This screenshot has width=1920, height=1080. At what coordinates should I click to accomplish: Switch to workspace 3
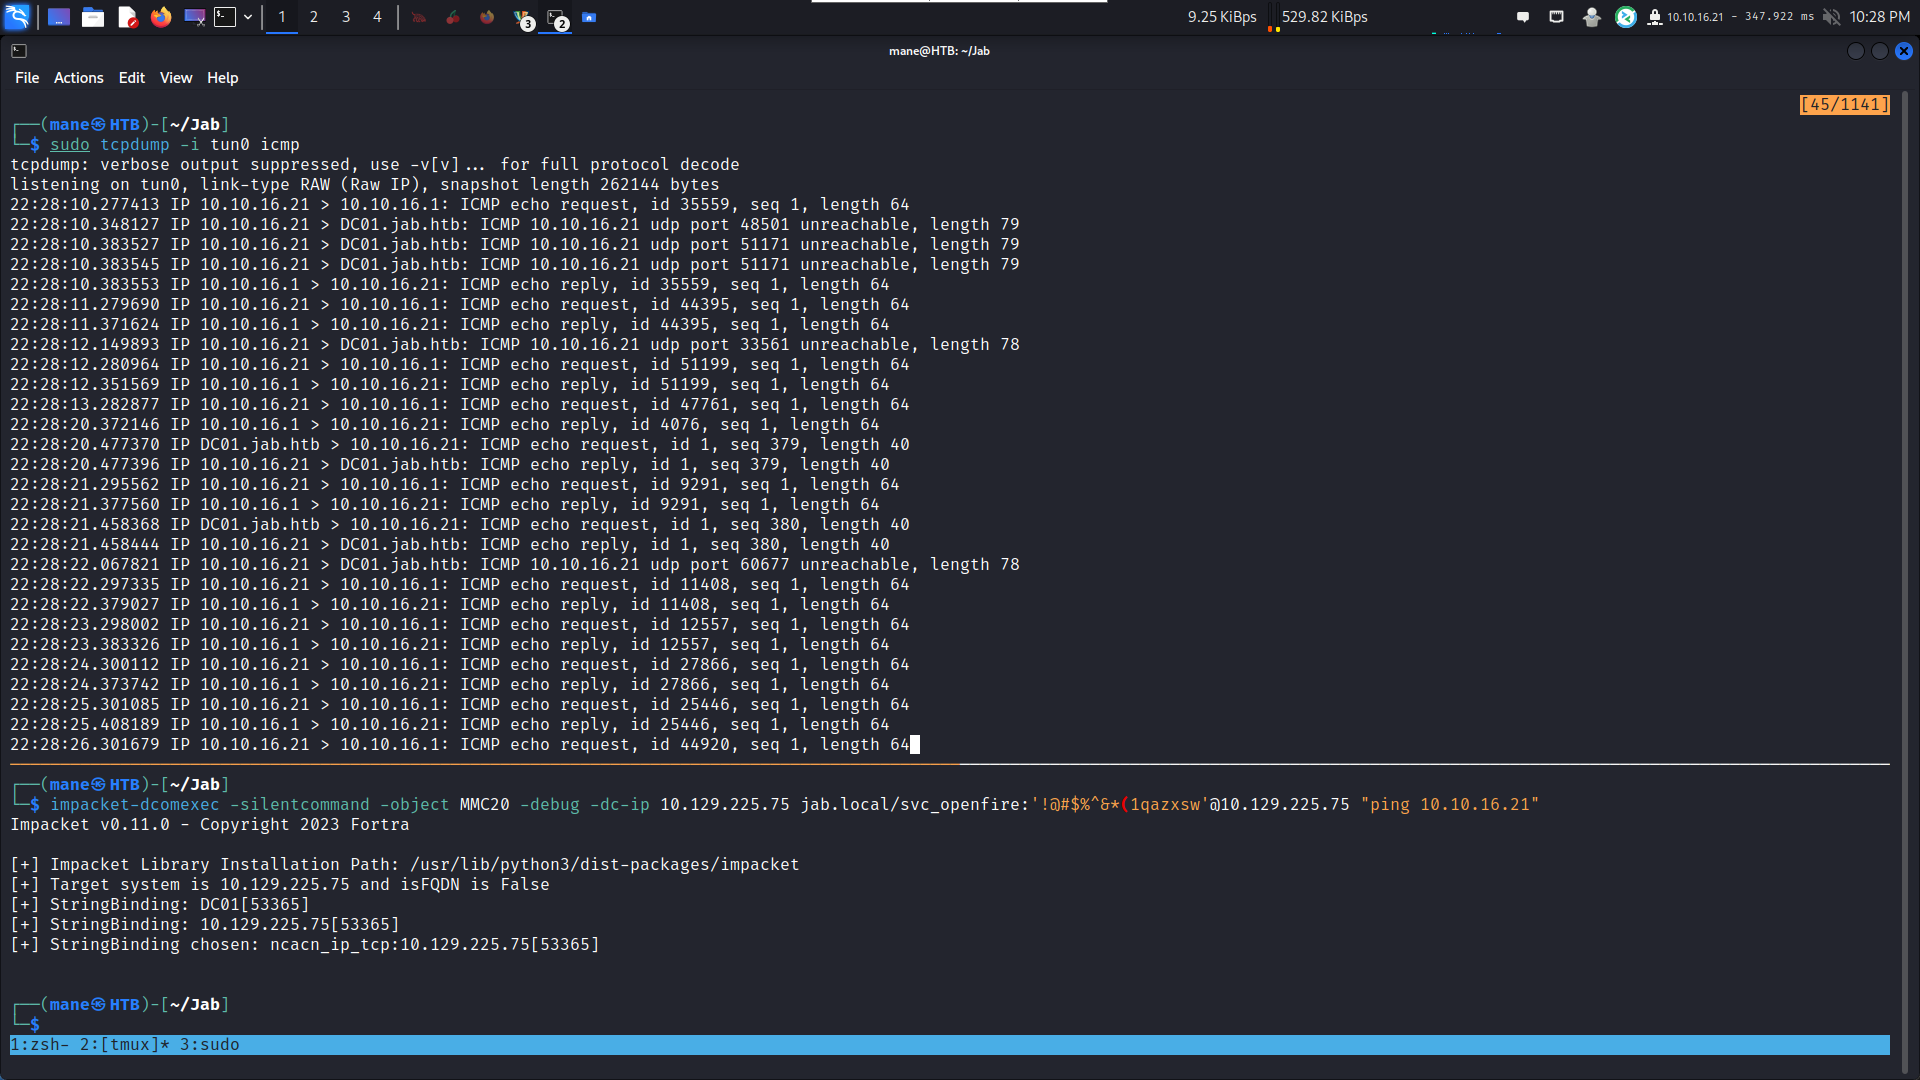[x=346, y=17]
